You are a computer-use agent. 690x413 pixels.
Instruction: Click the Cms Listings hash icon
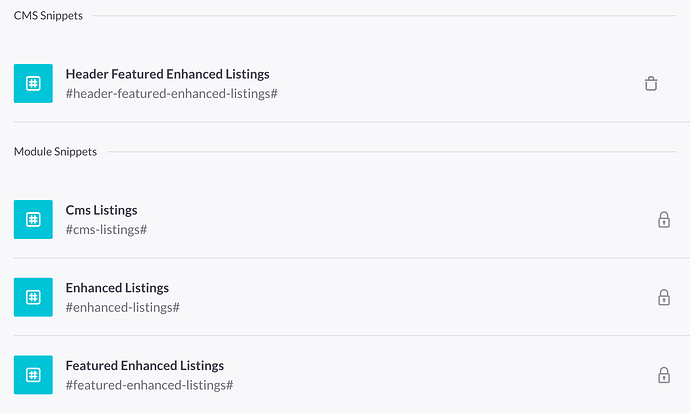coord(33,219)
